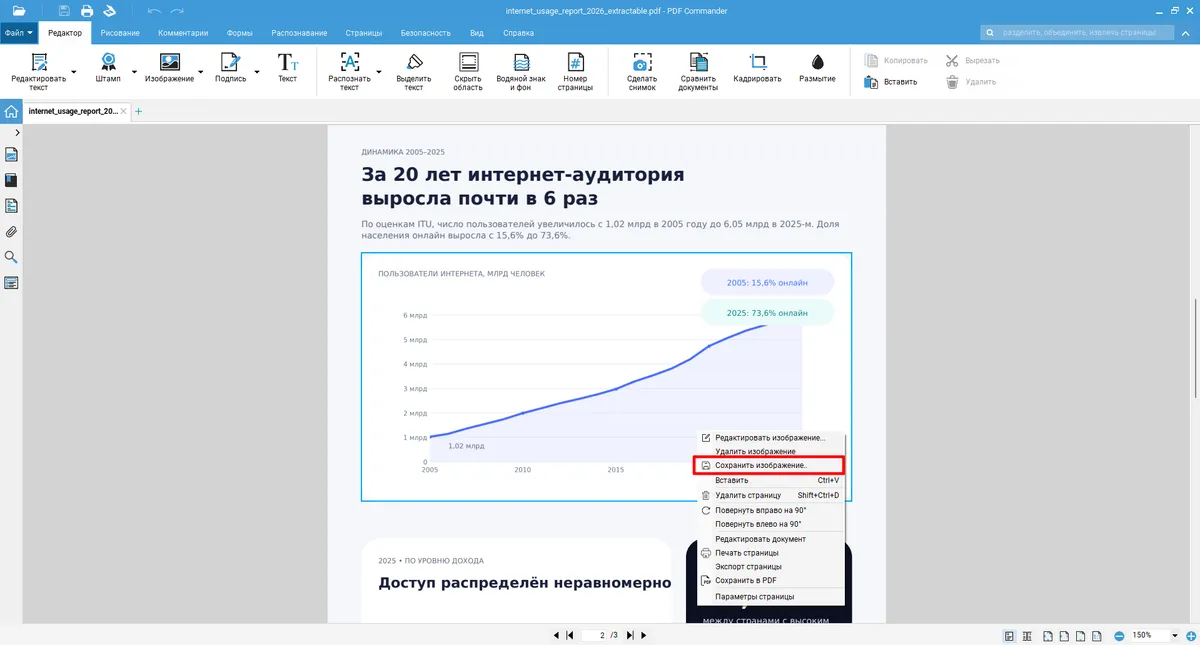This screenshot has height=645, width=1200.
Task: Open the search magnifier in left sidebar
Action: click(x=12, y=257)
